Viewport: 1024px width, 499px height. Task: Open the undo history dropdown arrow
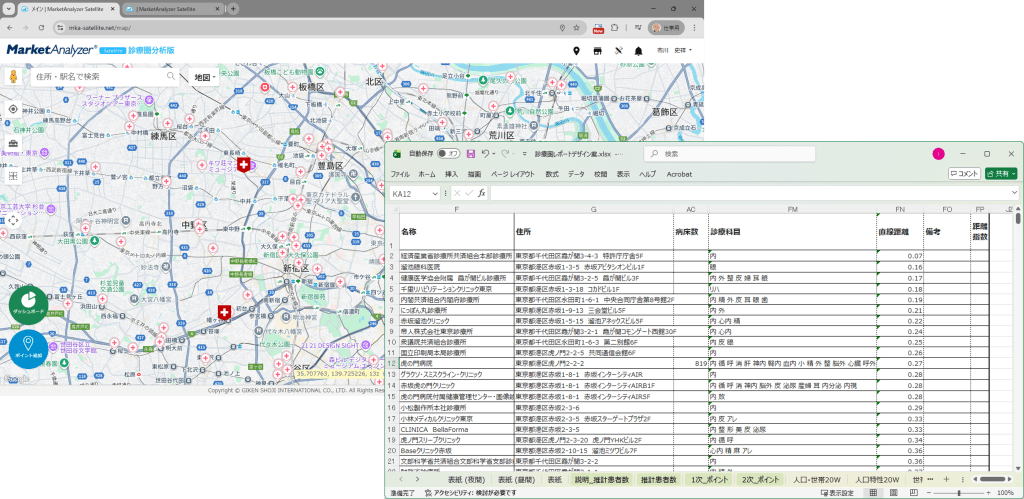pyautogui.click(x=494, y=153)
